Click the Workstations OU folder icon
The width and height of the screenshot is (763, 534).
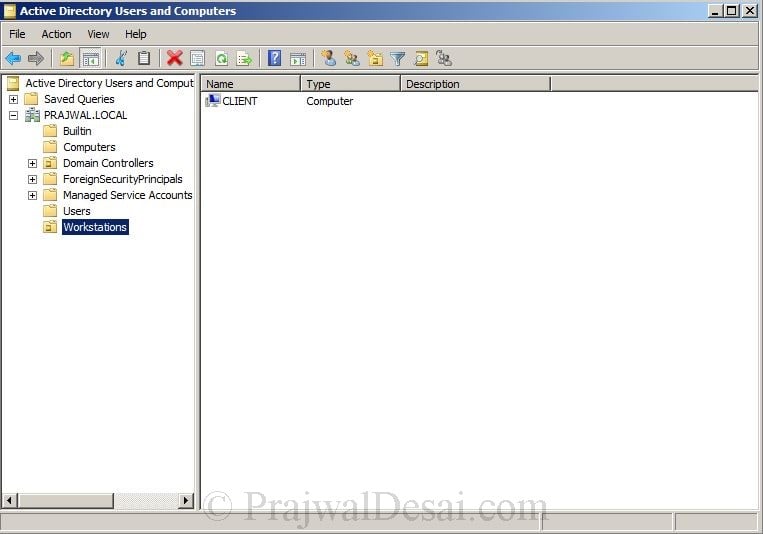click(50, 227)
